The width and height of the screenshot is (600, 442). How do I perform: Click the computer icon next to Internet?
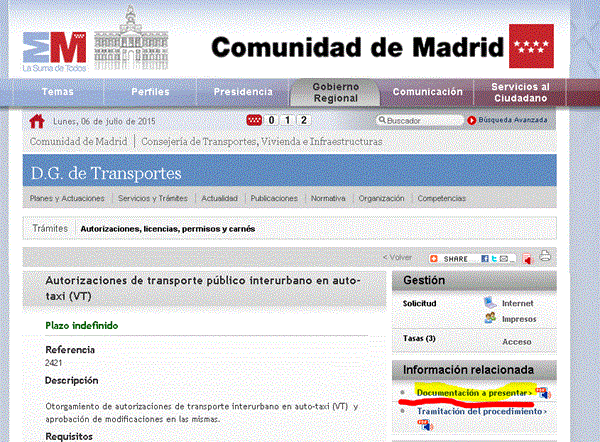490,303
